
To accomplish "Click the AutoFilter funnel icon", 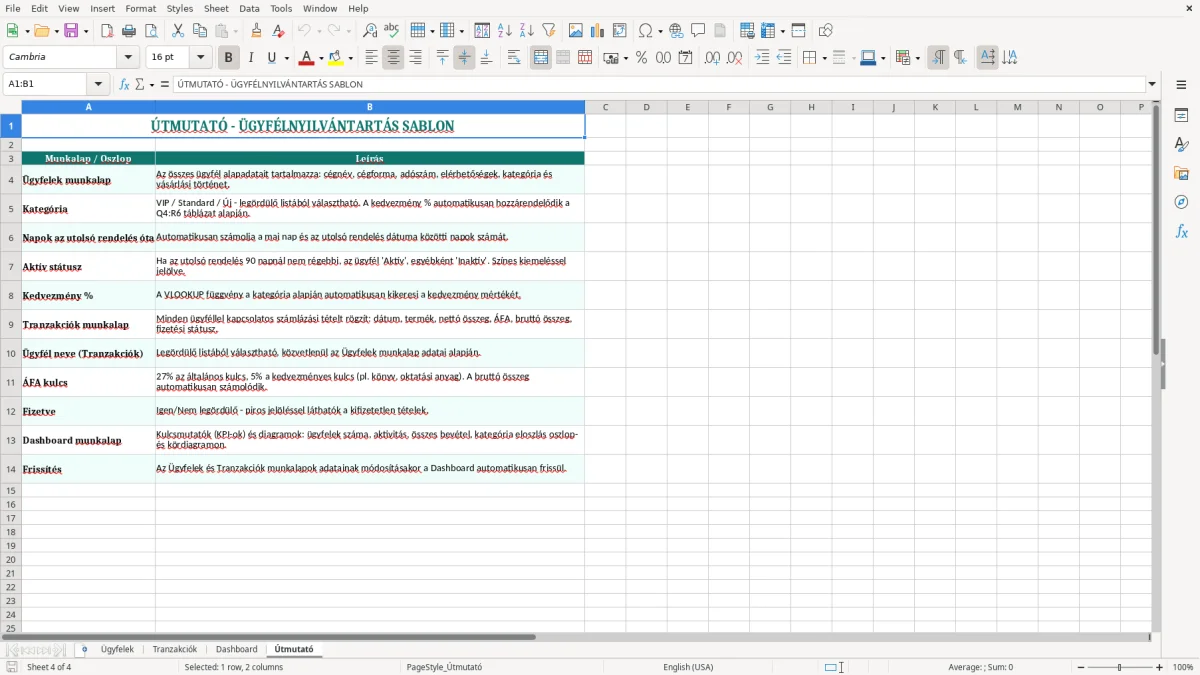I will coord(548,31).
